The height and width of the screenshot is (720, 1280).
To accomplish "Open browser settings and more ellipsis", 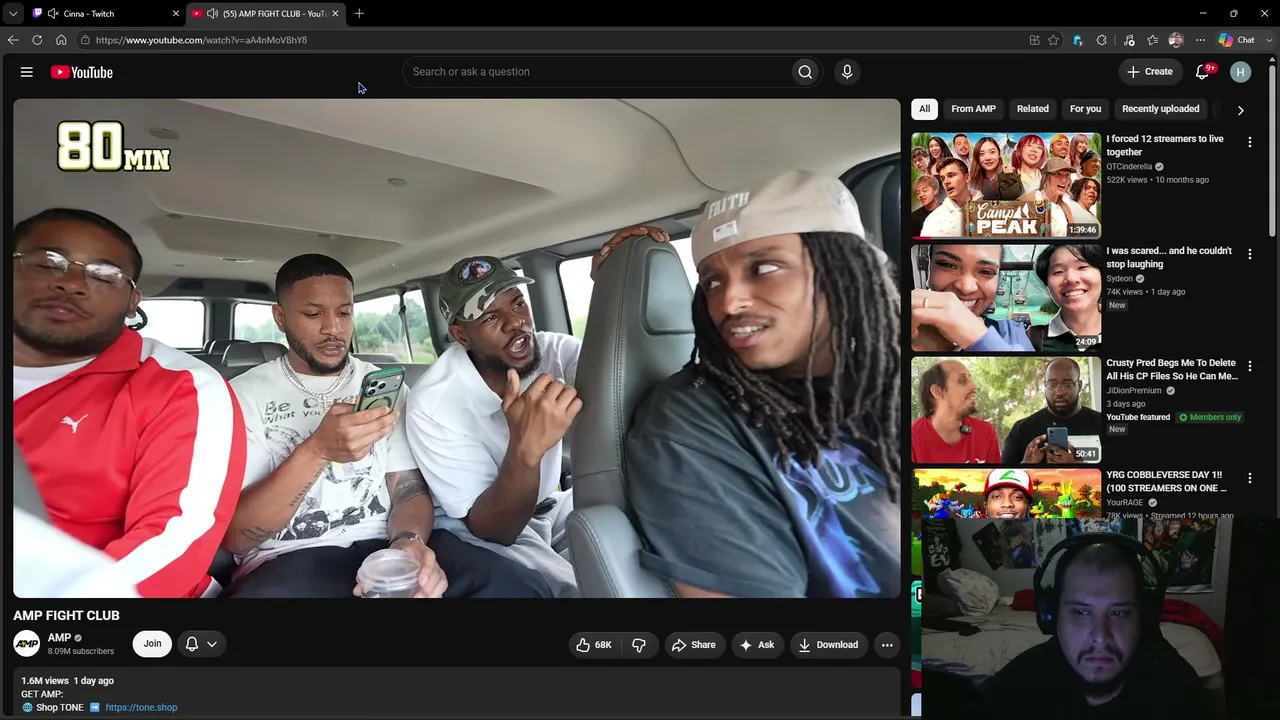I will tap(1200, 40).
